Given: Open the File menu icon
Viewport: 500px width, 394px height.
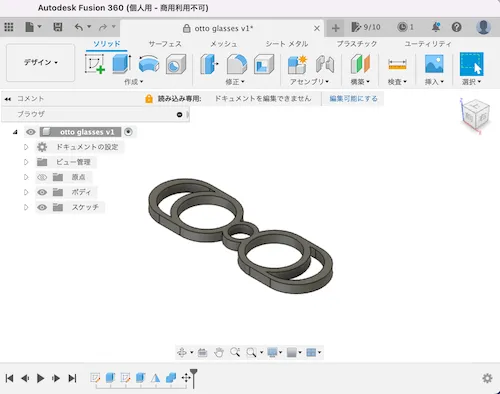Looking at the screenshot, I should click(x=30, y=27).
